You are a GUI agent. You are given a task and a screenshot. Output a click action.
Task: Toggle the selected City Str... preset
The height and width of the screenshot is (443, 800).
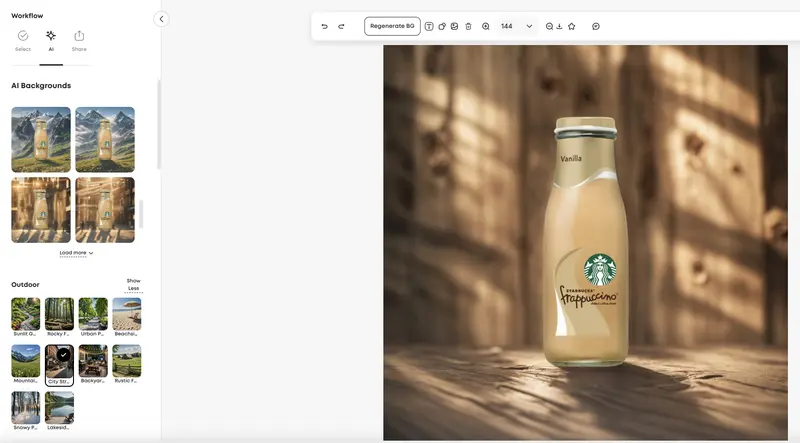tap(59, 364)
